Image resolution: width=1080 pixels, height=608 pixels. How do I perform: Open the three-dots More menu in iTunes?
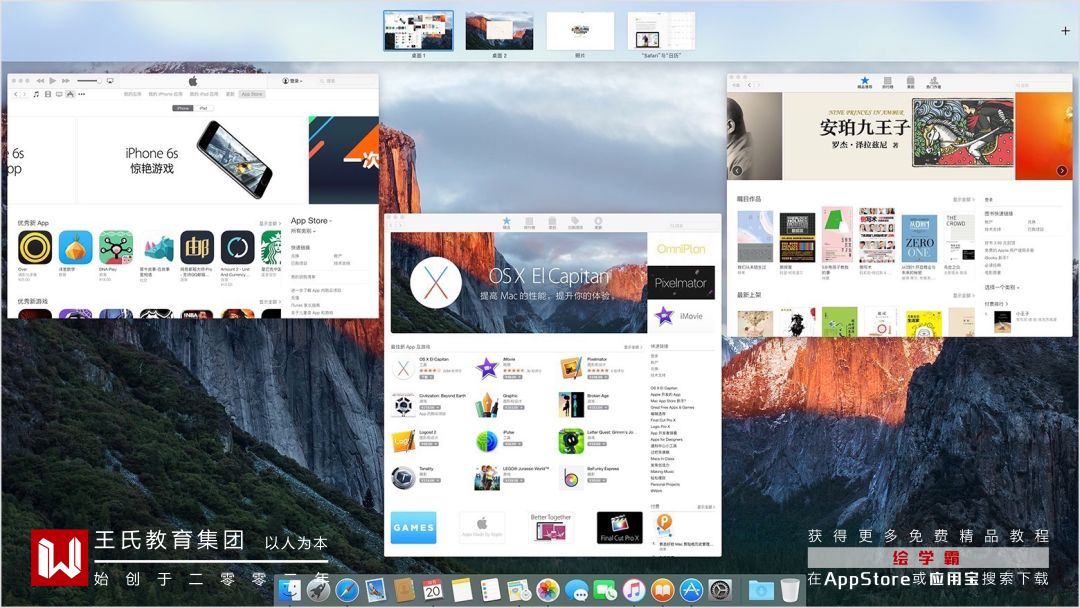coord(81,94)
